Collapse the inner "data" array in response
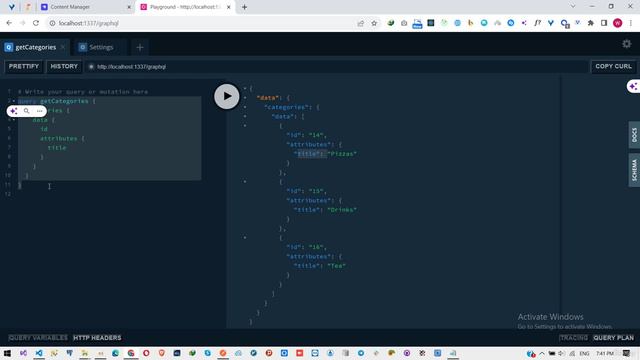The image size is (640, 360). (245, 116)
